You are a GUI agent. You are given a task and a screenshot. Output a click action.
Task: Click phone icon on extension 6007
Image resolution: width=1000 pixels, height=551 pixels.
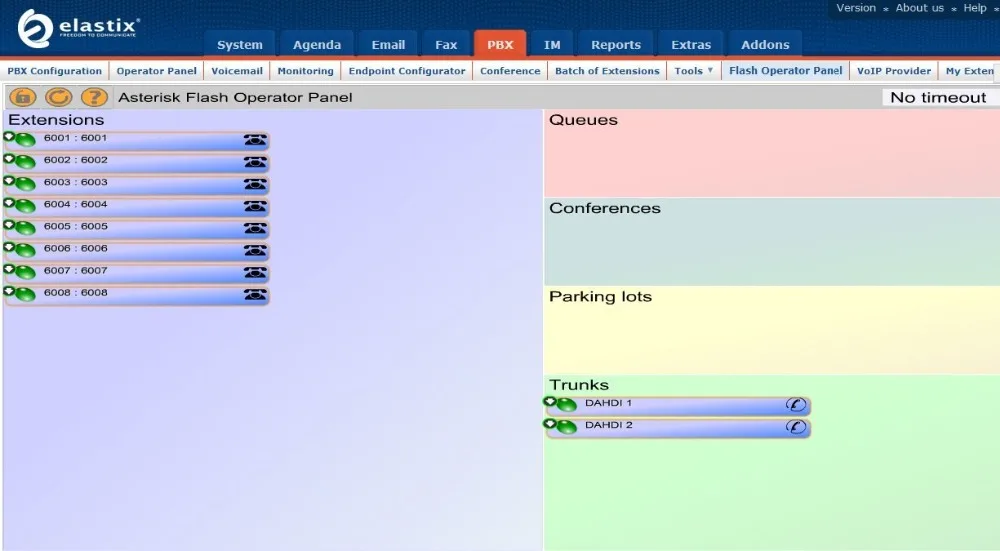pyautogui.click(x=255, y=272)
